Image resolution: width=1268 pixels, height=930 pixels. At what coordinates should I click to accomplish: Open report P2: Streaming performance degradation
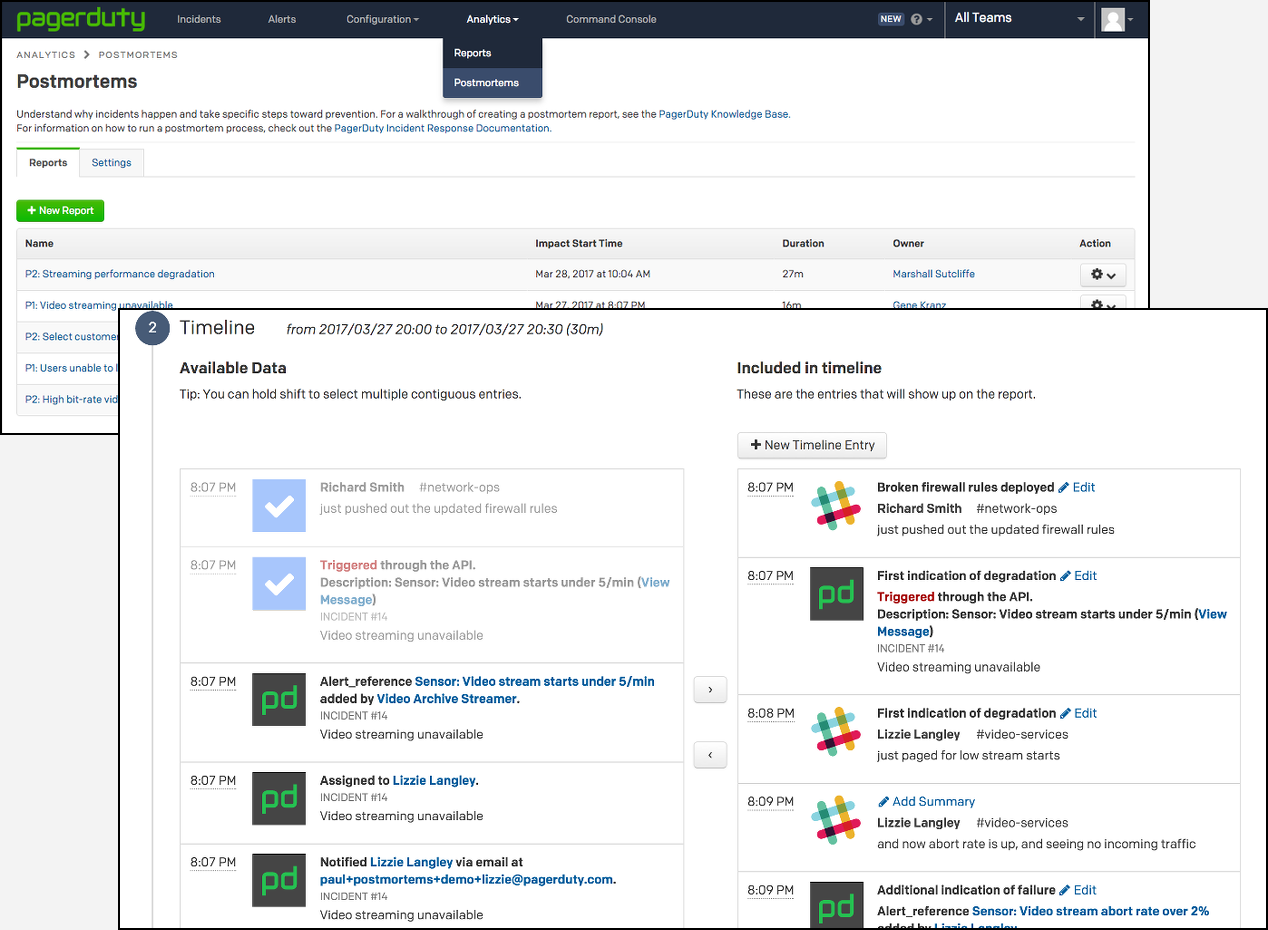(120, 274)
